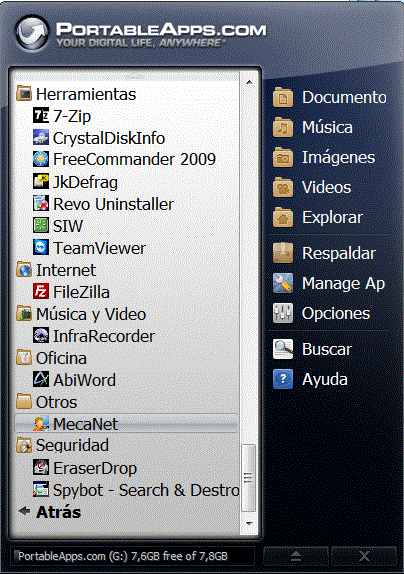Click the Documentos folder icon
404x574 pixels.
pos(283,97)
